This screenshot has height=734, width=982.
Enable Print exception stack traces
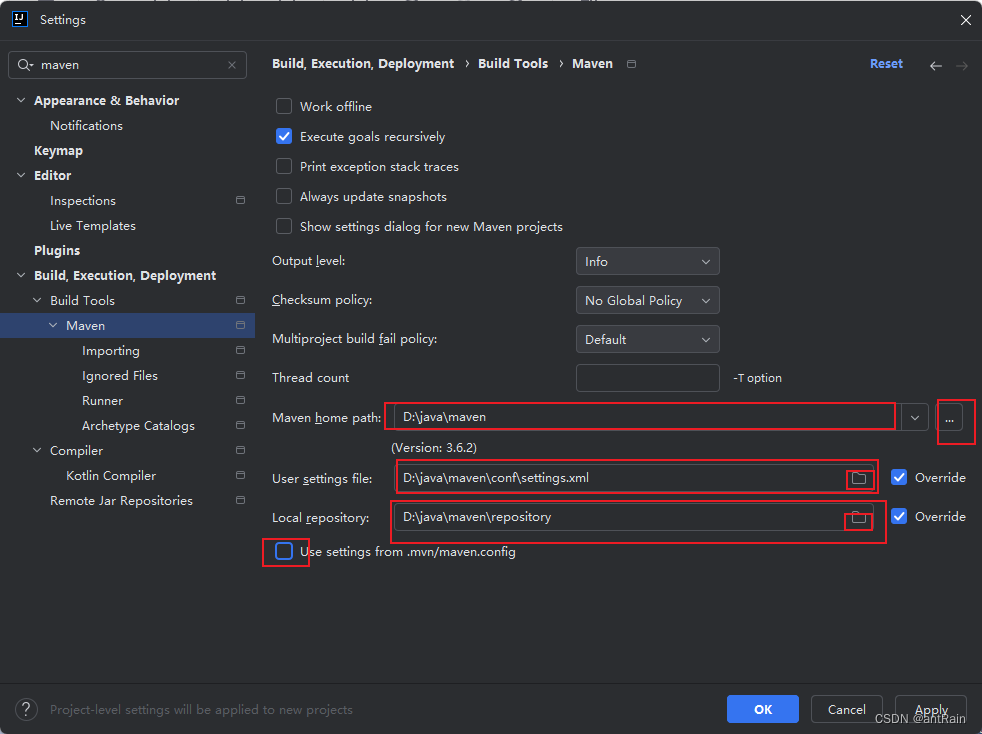click(x=284, y=167)
